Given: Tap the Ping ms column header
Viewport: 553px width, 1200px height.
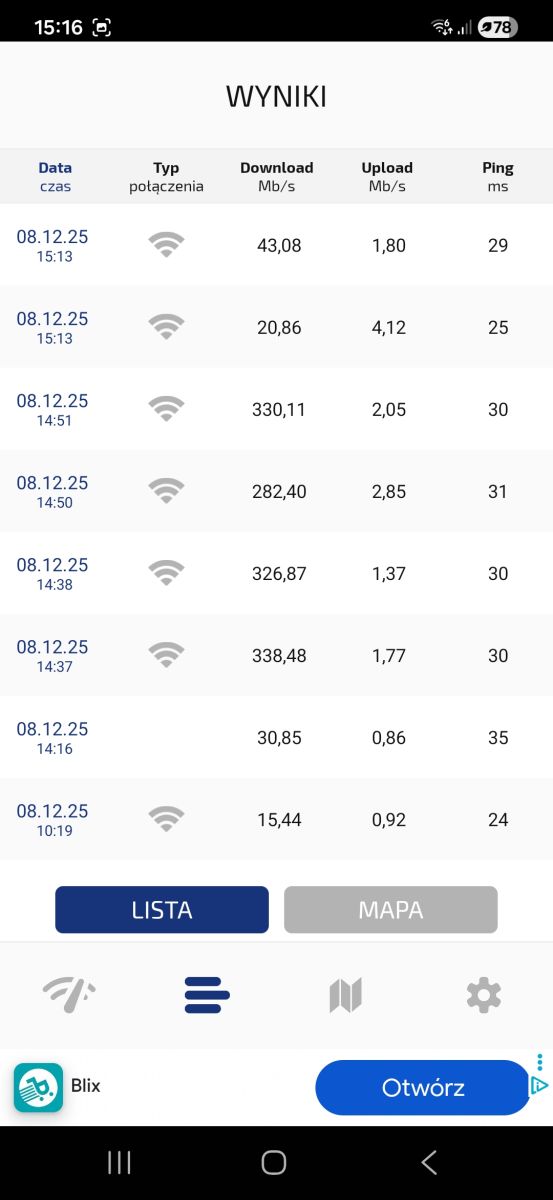Looking at the screenshot, I should click(498, 177).
